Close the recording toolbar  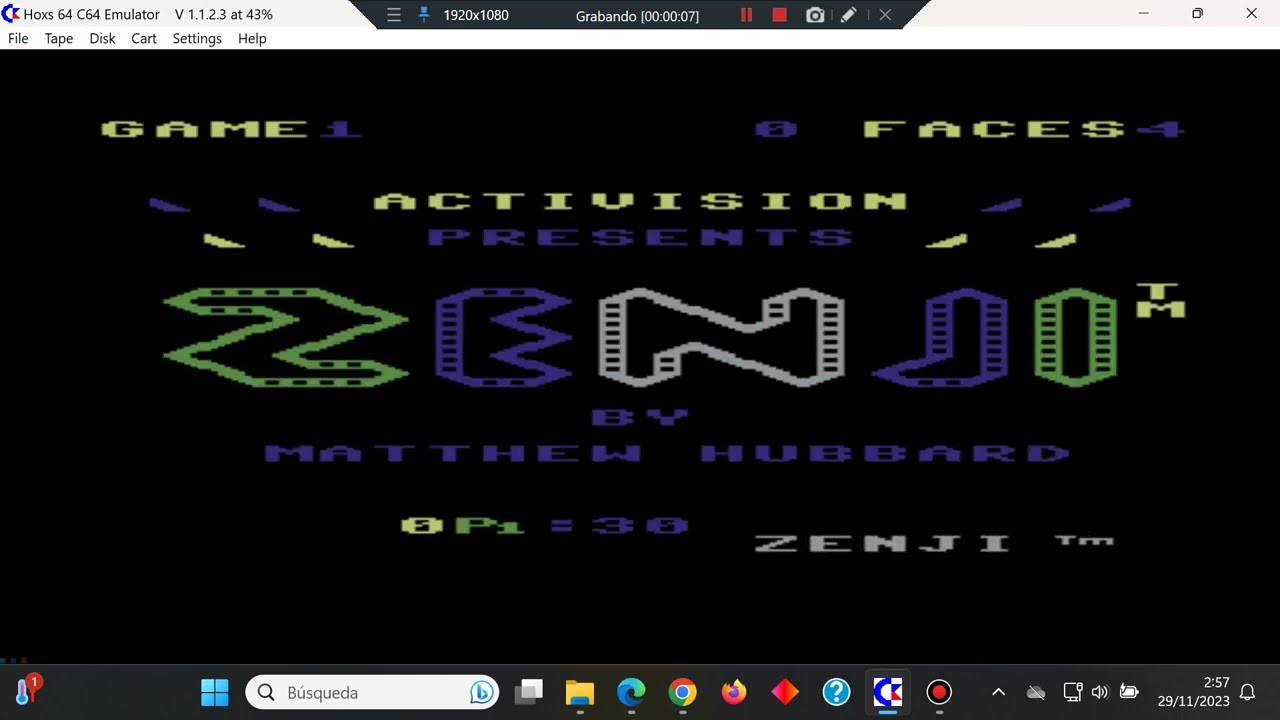pos(885,15)
